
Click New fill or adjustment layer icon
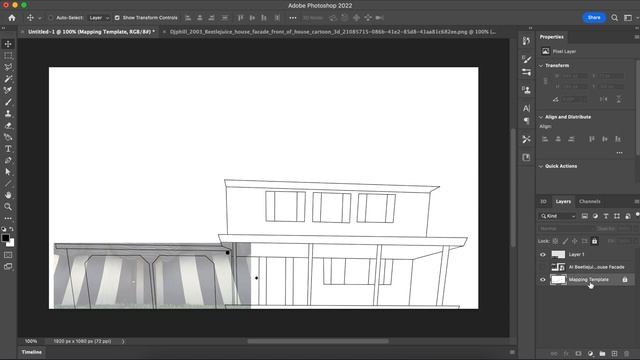590,353
